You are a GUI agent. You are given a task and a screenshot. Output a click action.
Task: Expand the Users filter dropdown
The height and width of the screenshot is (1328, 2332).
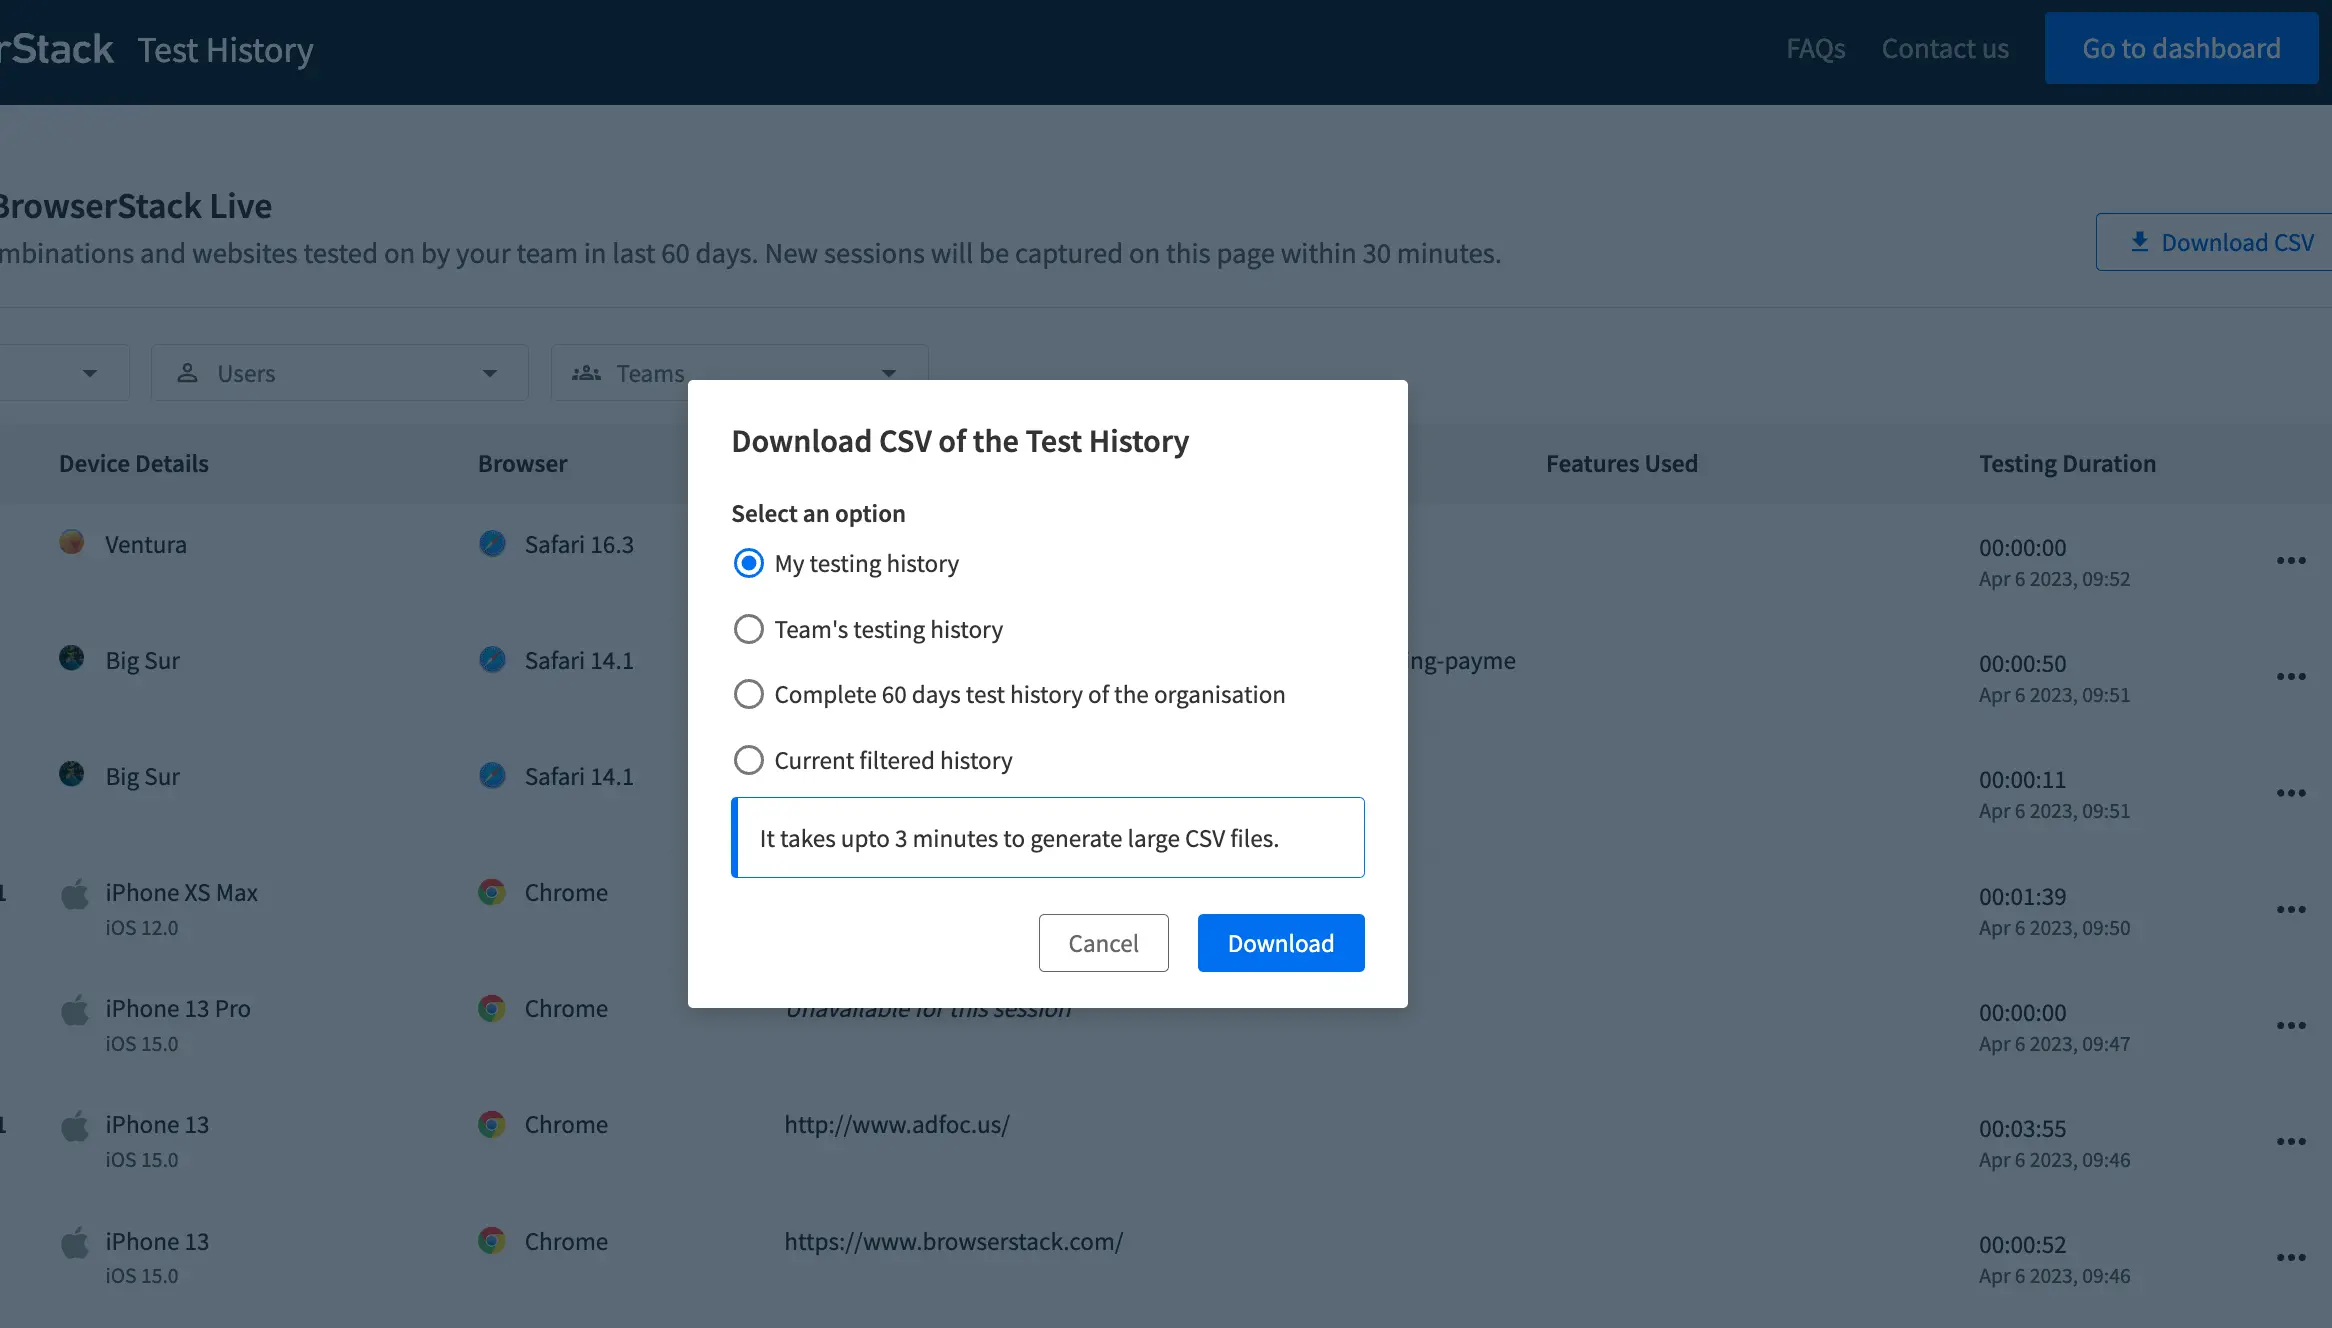pos(489,373)
